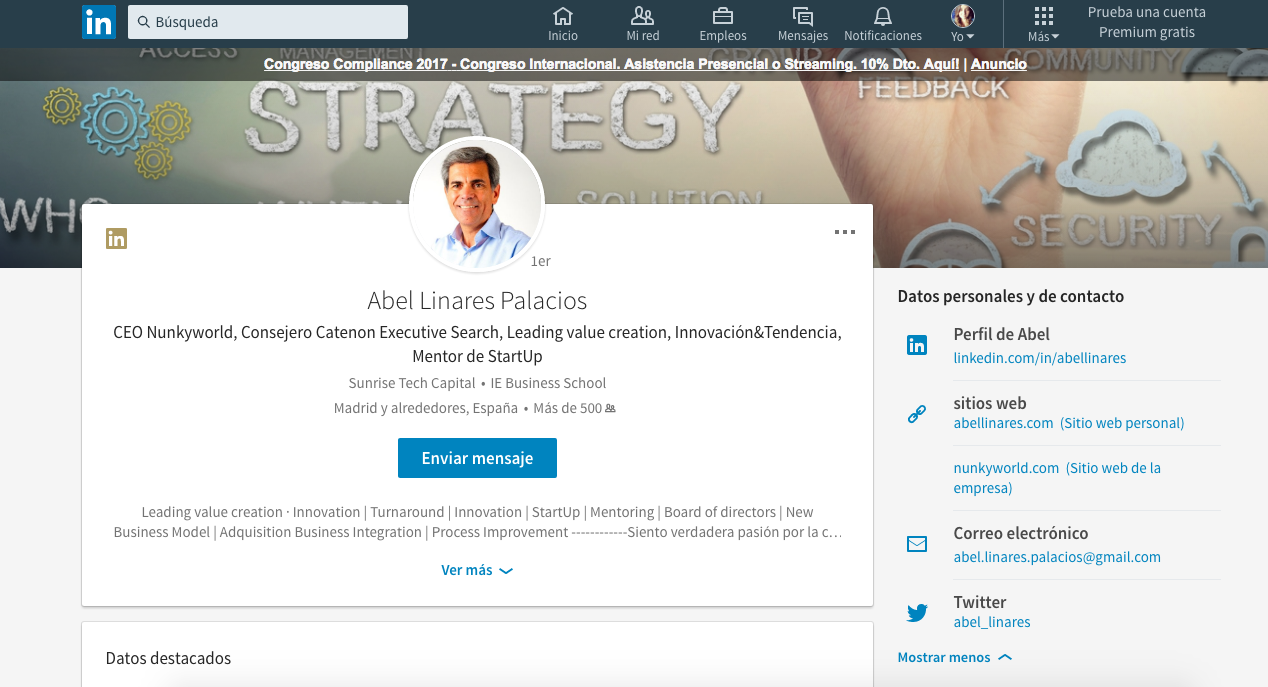This screenshot has width=1268, height=687.
Task: Open the three-dot profile options menu
Action: point(845,232)
